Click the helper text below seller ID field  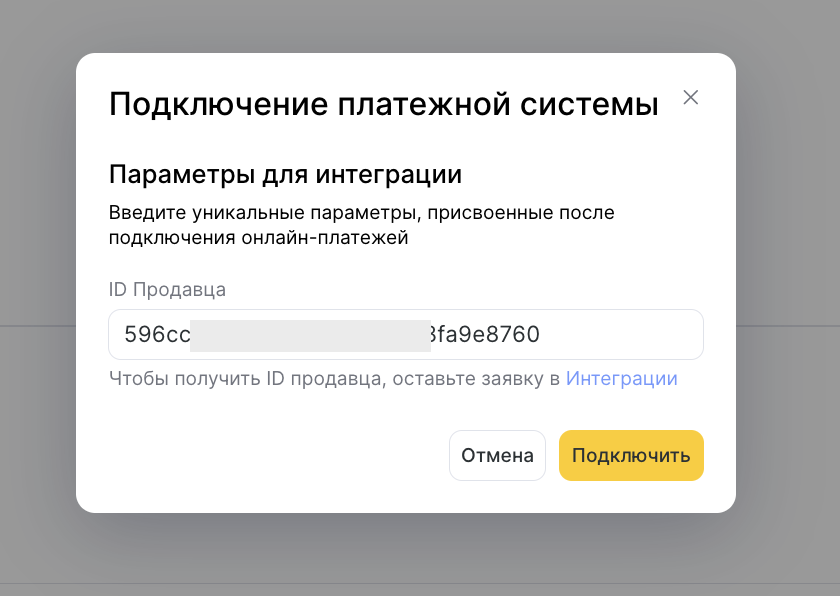point(336,379)
